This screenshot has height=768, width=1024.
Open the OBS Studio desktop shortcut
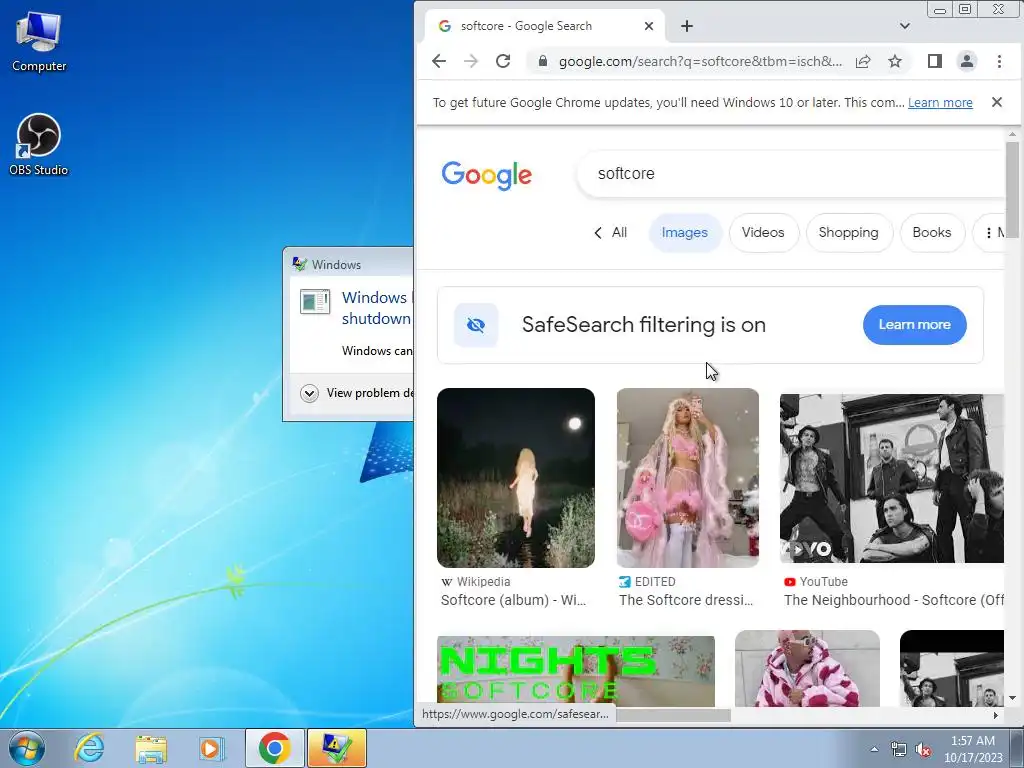(x=39, y=144)
